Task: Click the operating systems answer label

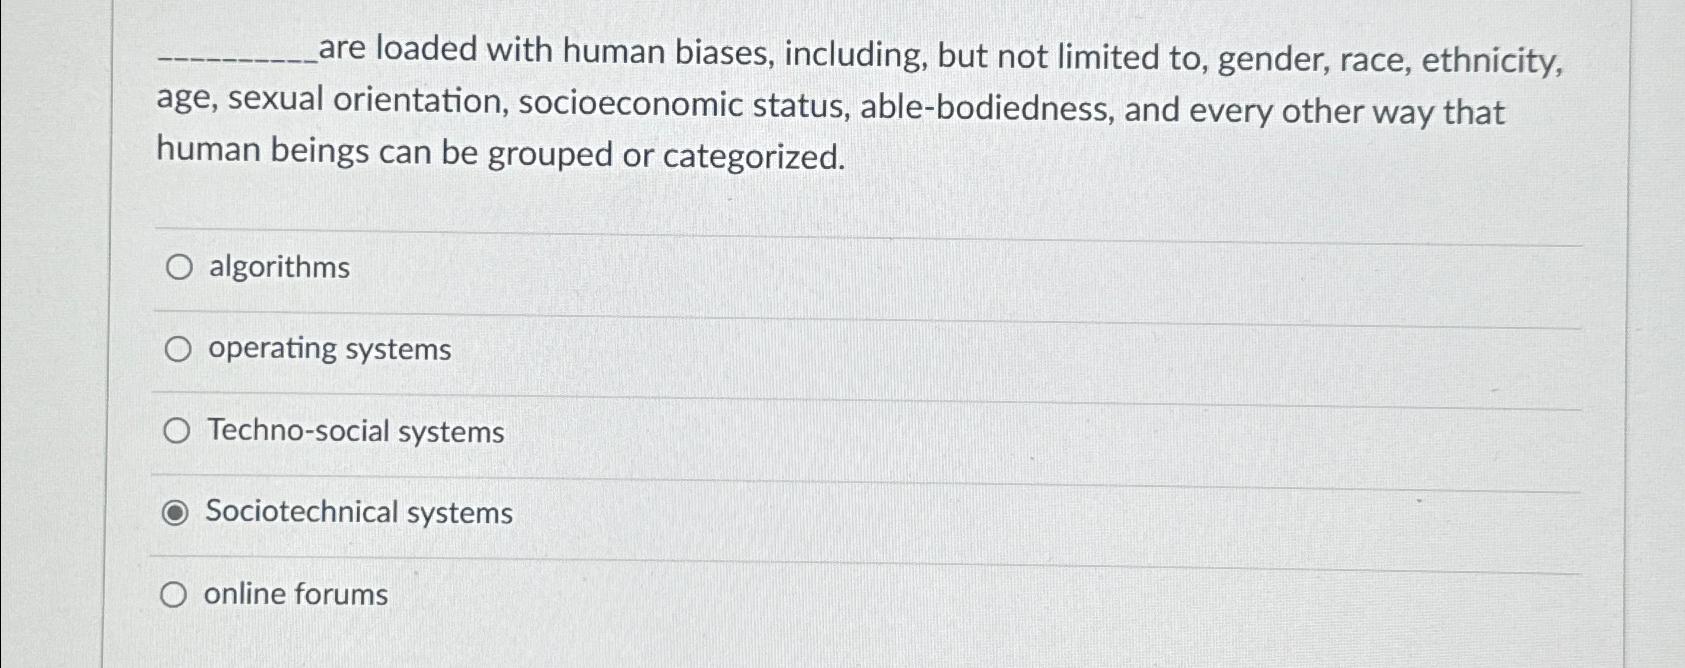Action: coord(327,349)
